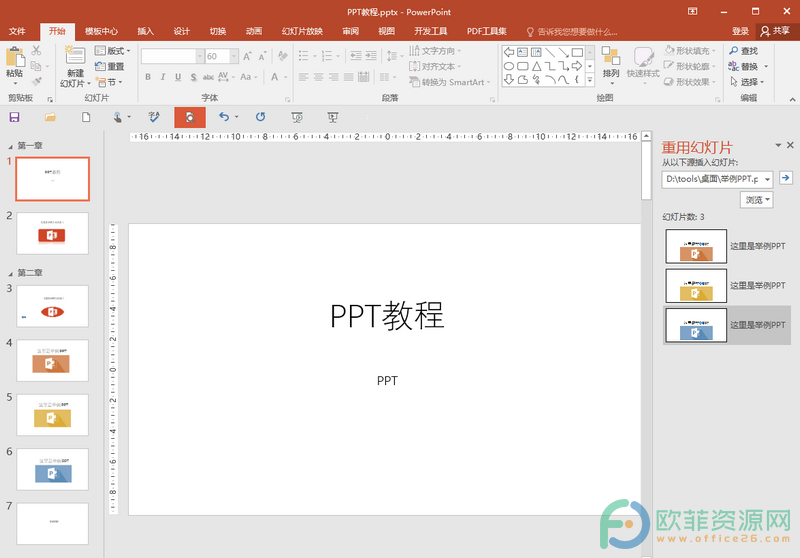
Task: Open the 文件 menu
Action: click(17, 31)
